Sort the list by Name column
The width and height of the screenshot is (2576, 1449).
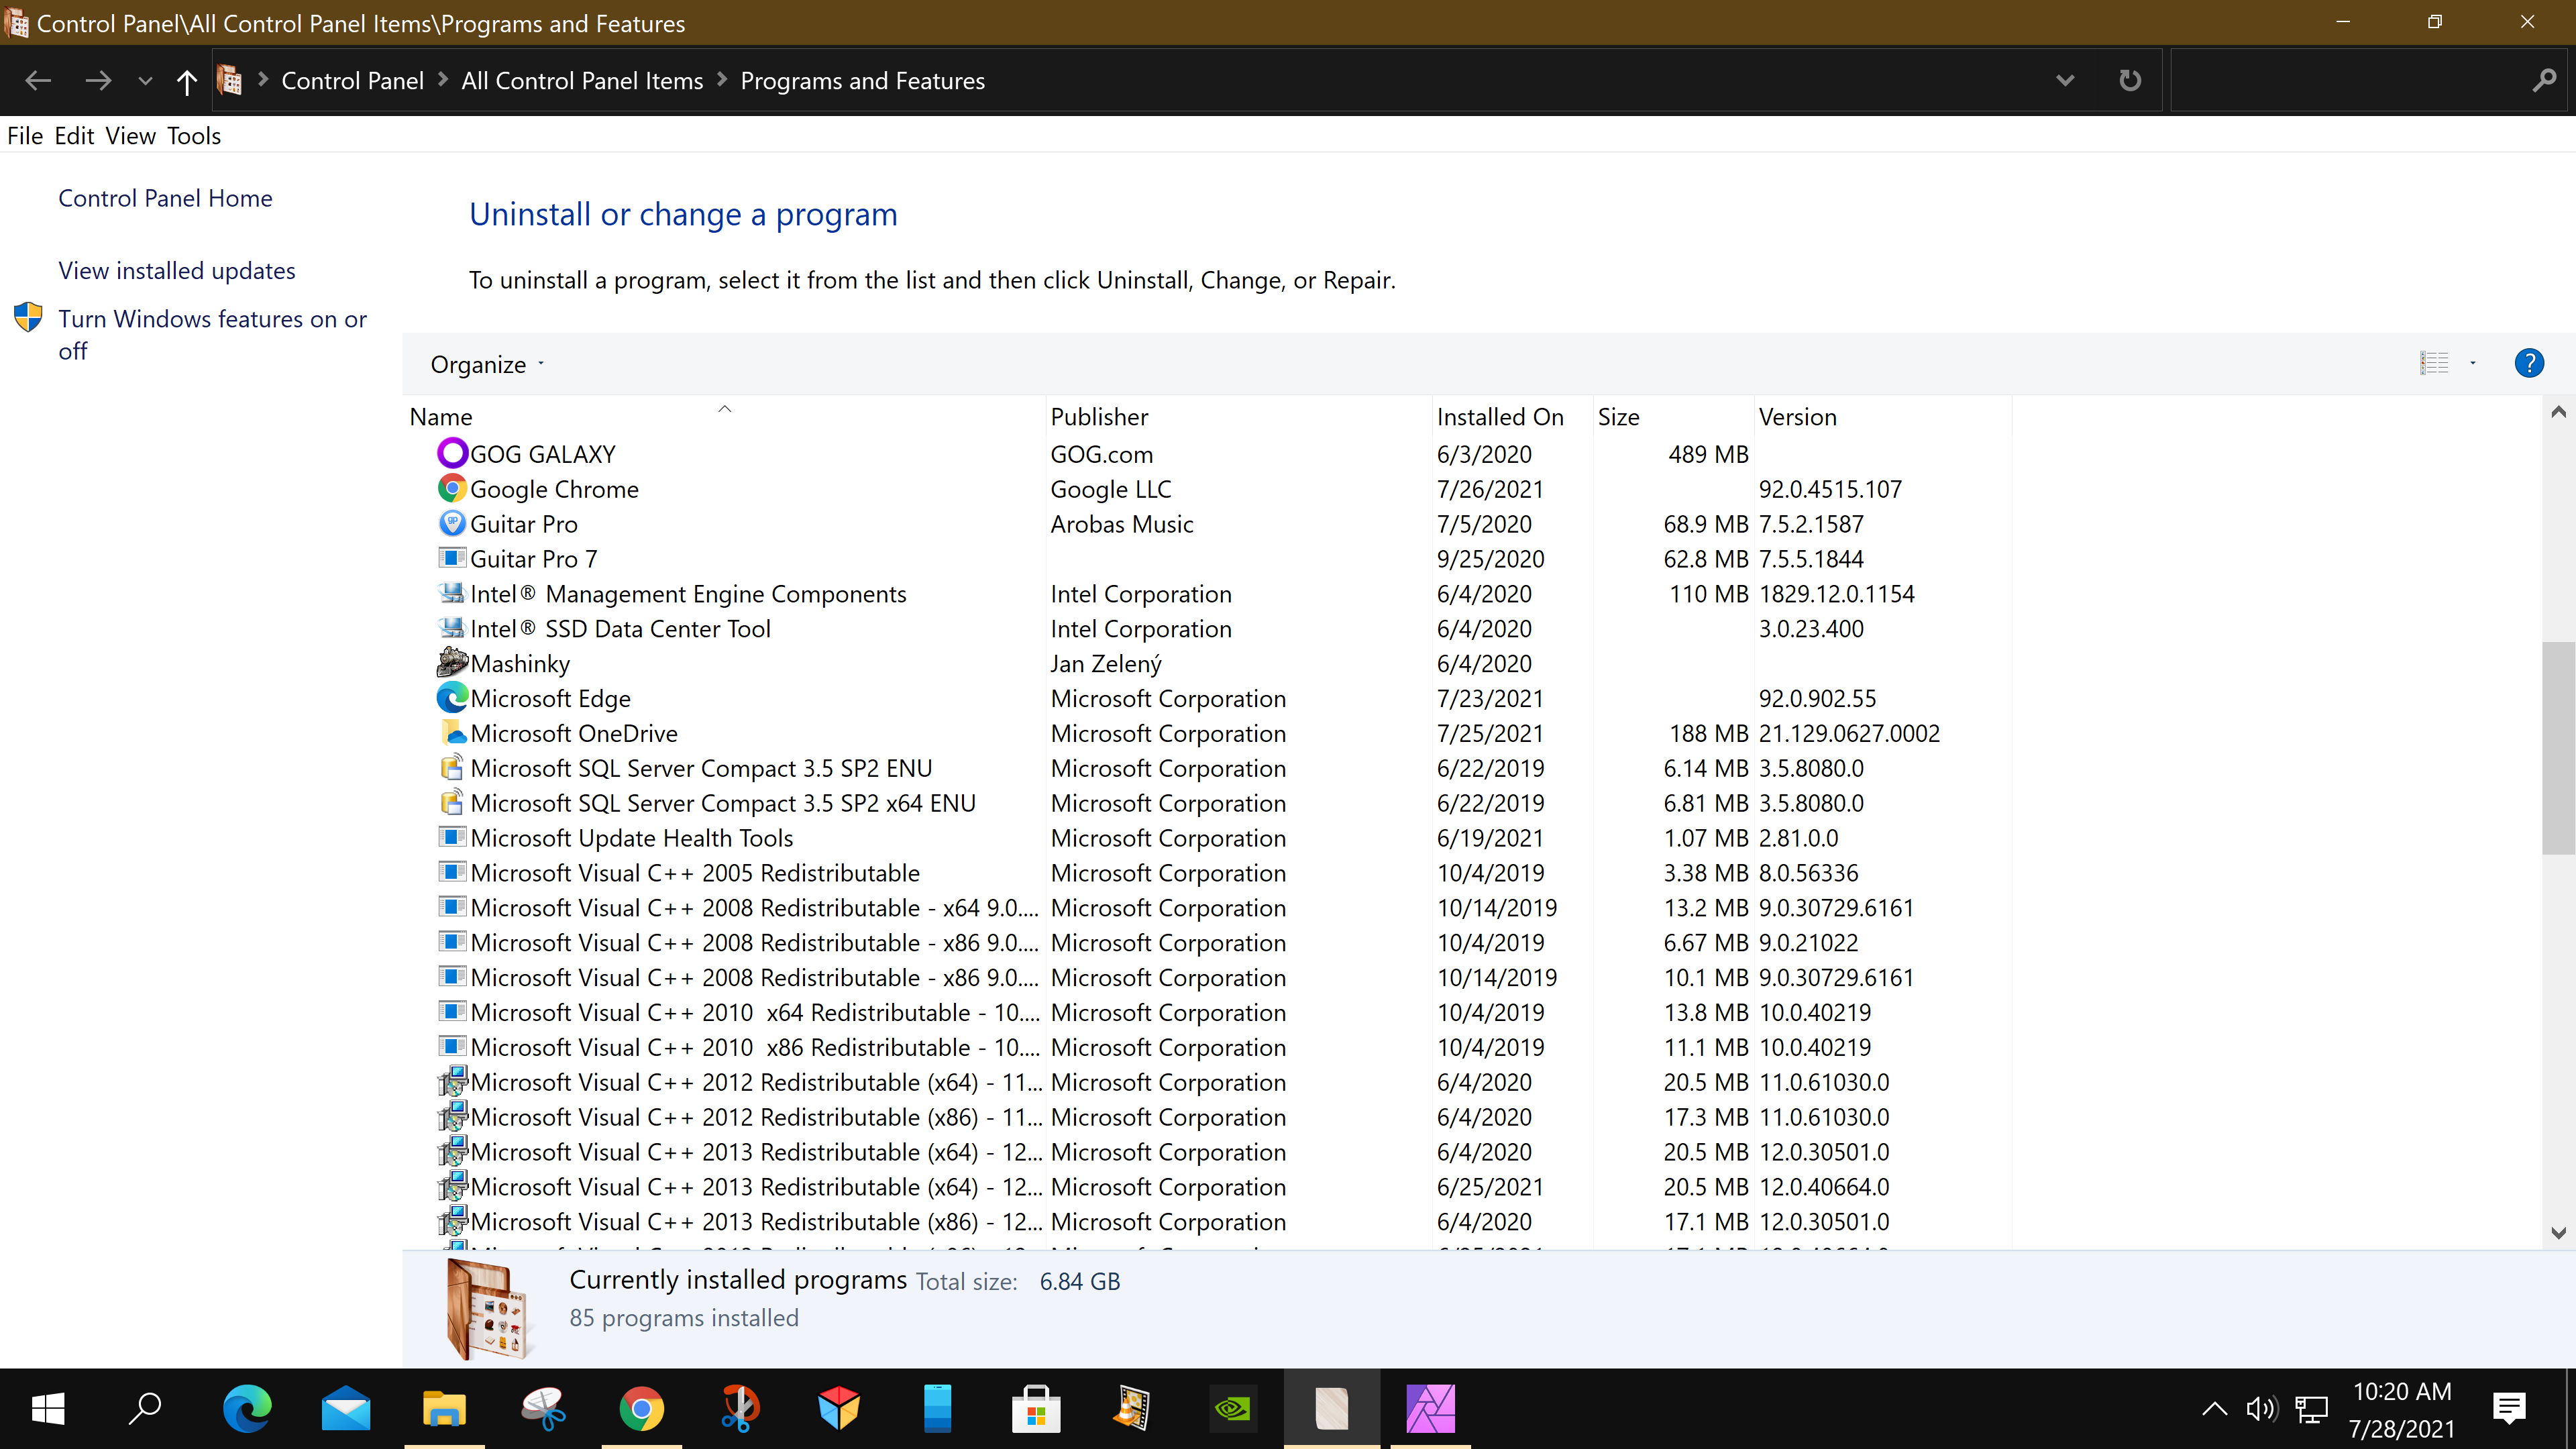[725, 417]
